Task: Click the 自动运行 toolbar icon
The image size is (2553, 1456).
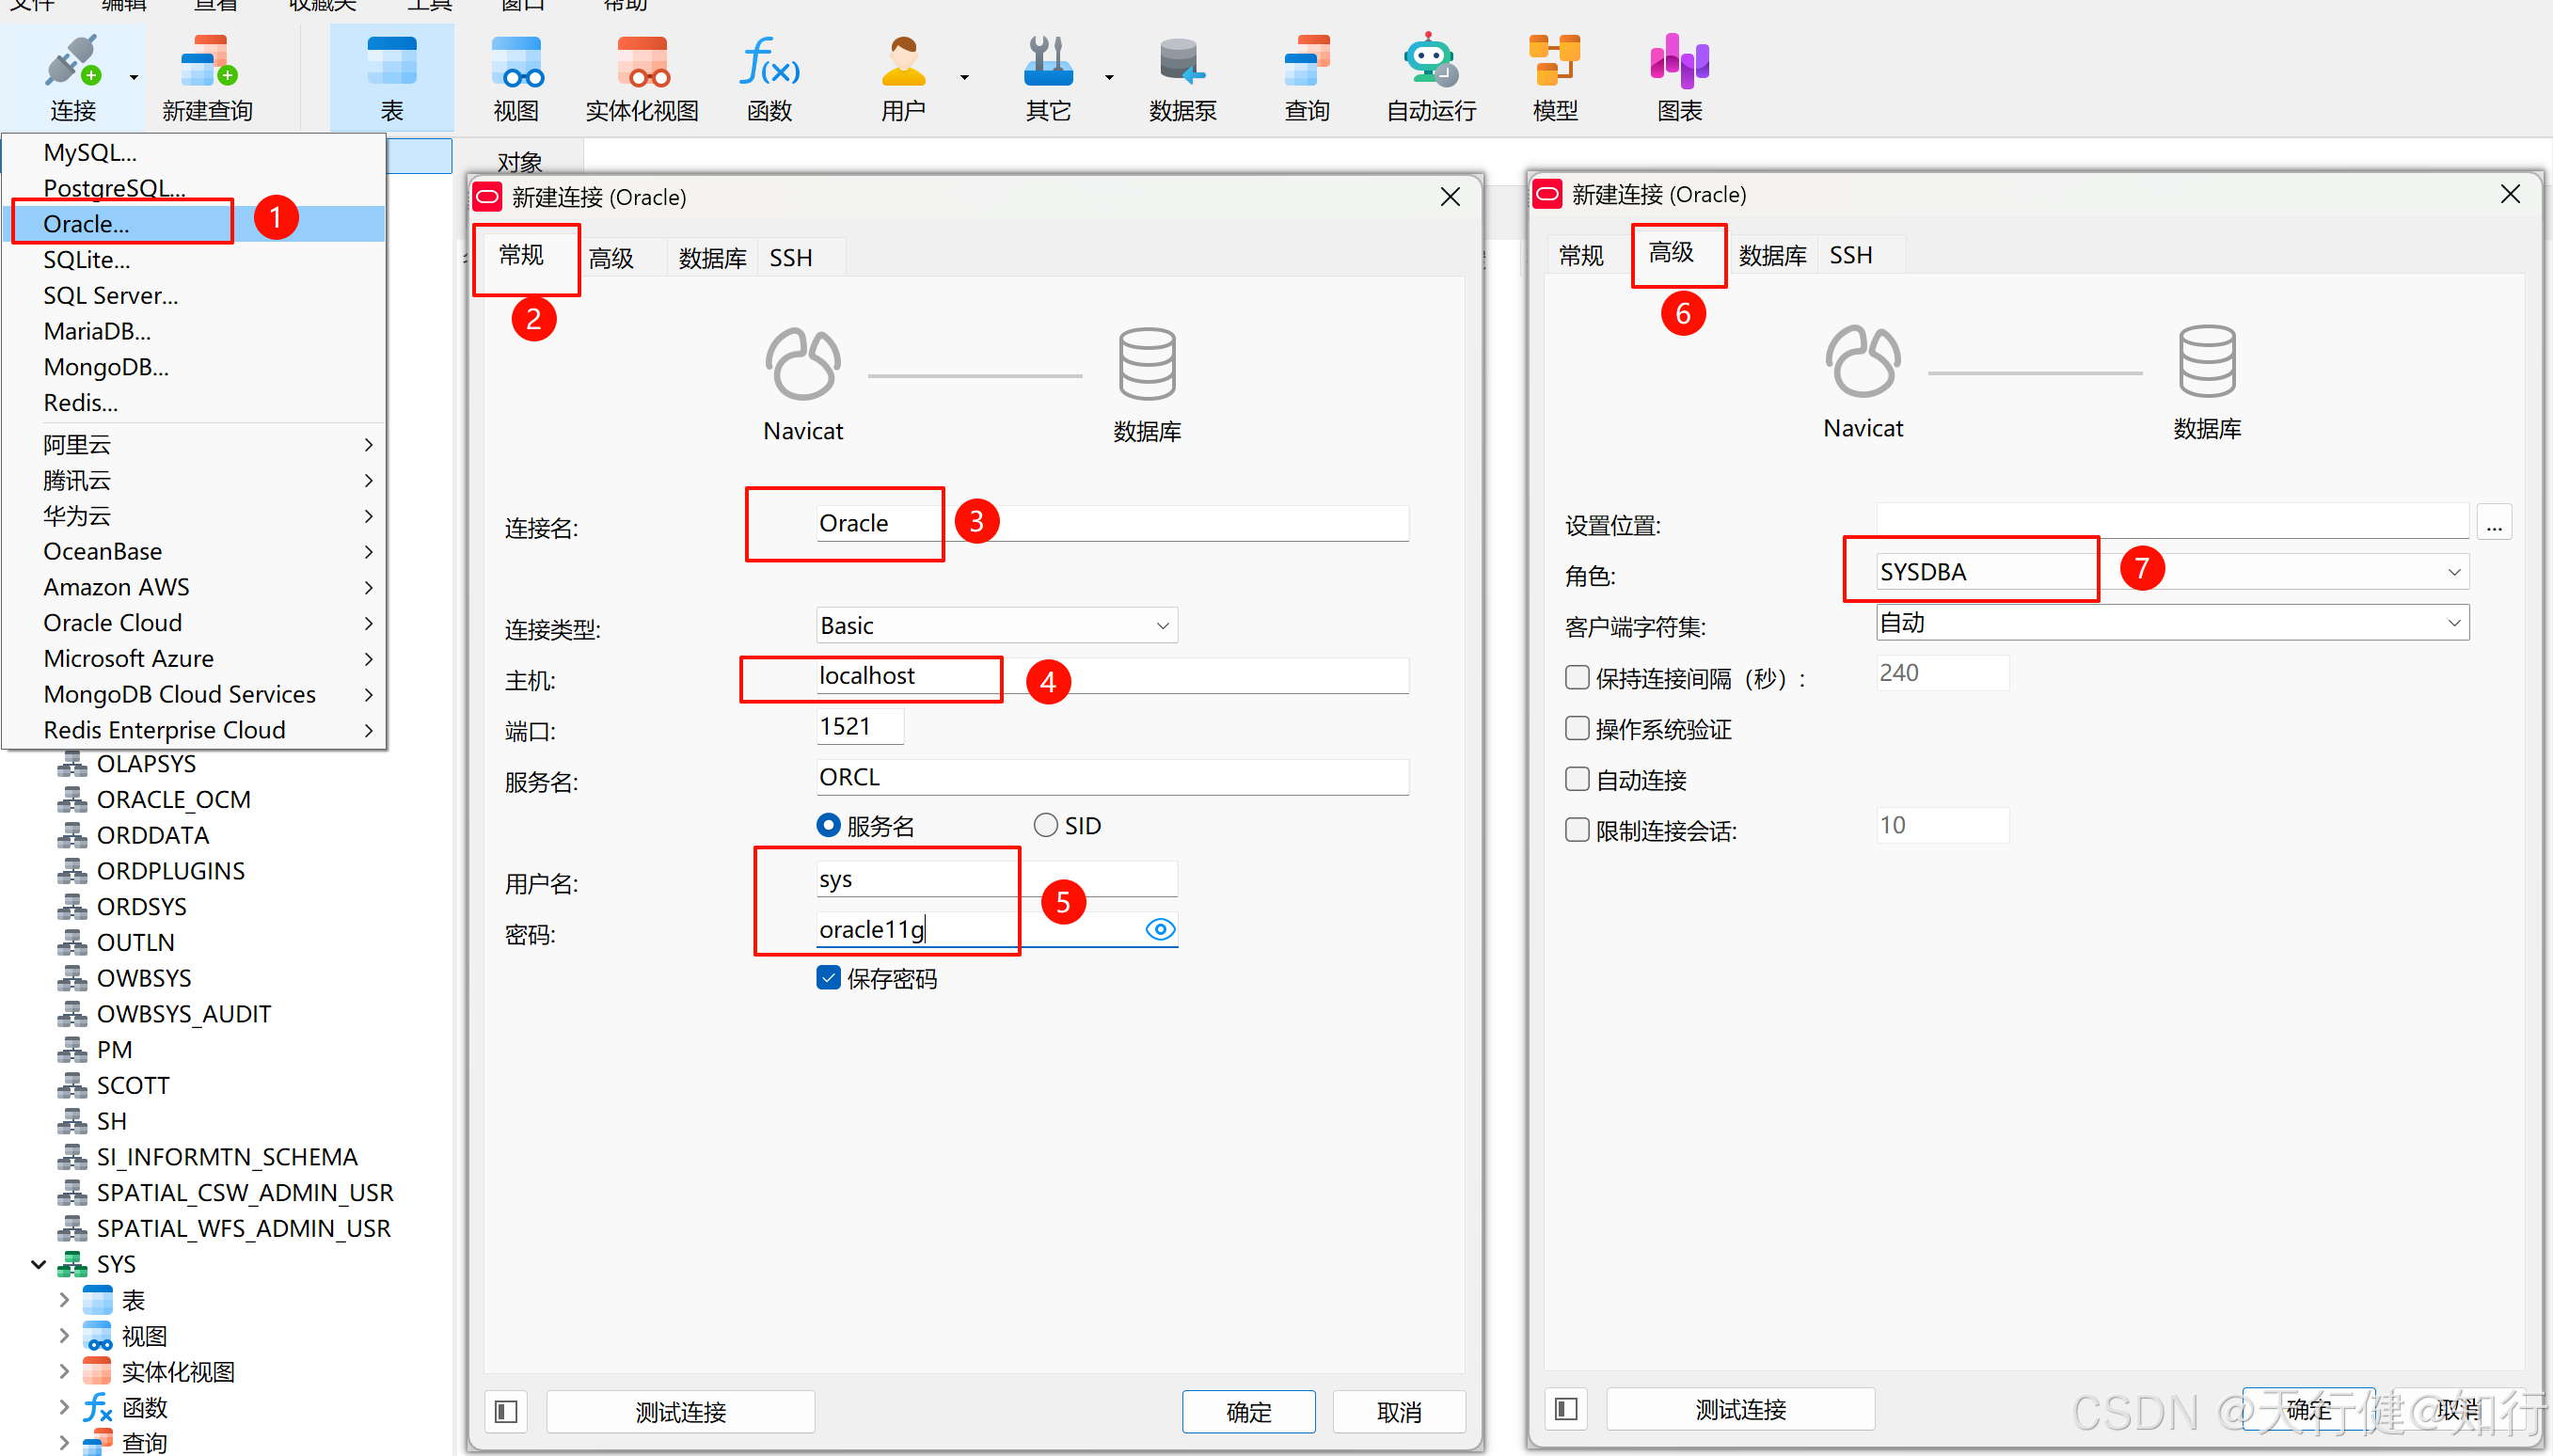Action: point(1429,75)
